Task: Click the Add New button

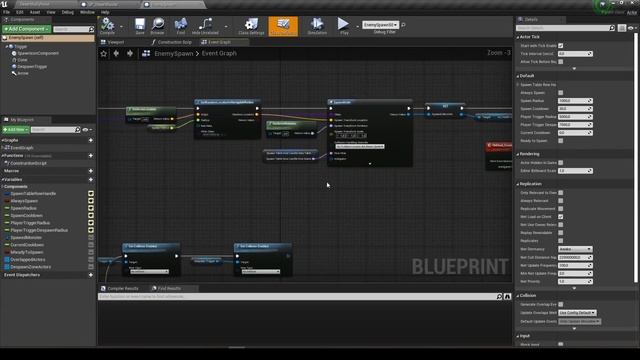Action: point(16,130)
